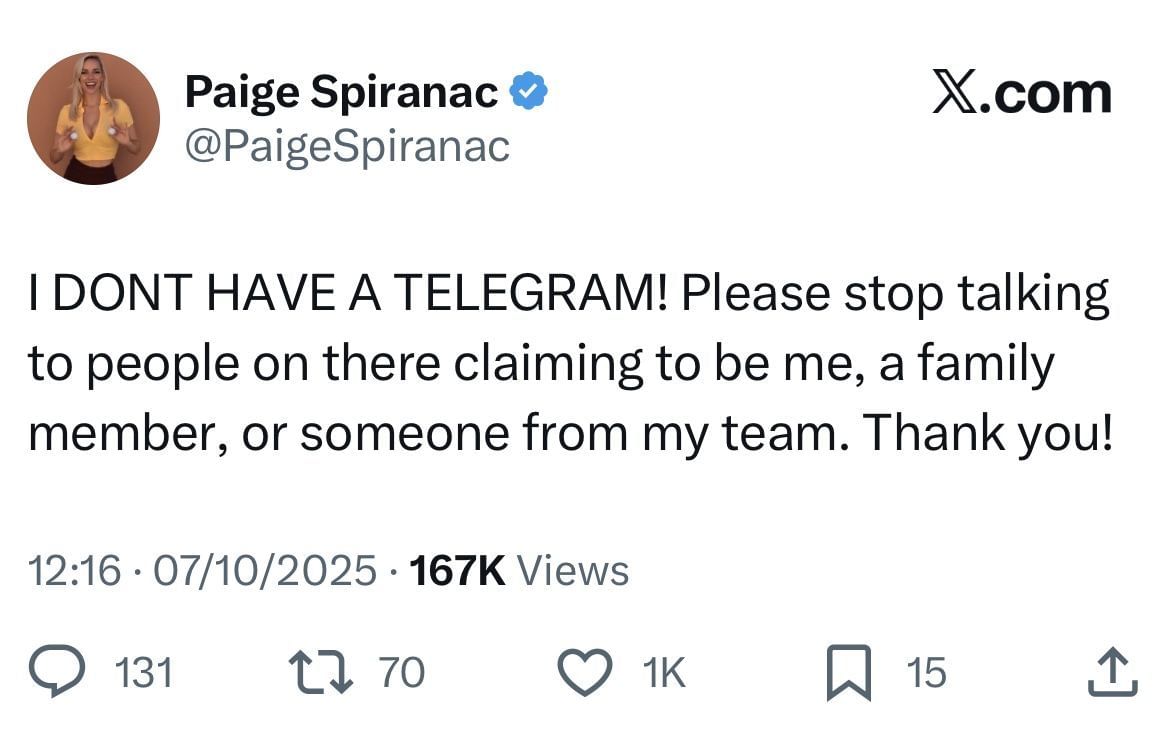Open the share menu via upload arrow icon
The image size is (1170, 737).
click(1113, 672)
